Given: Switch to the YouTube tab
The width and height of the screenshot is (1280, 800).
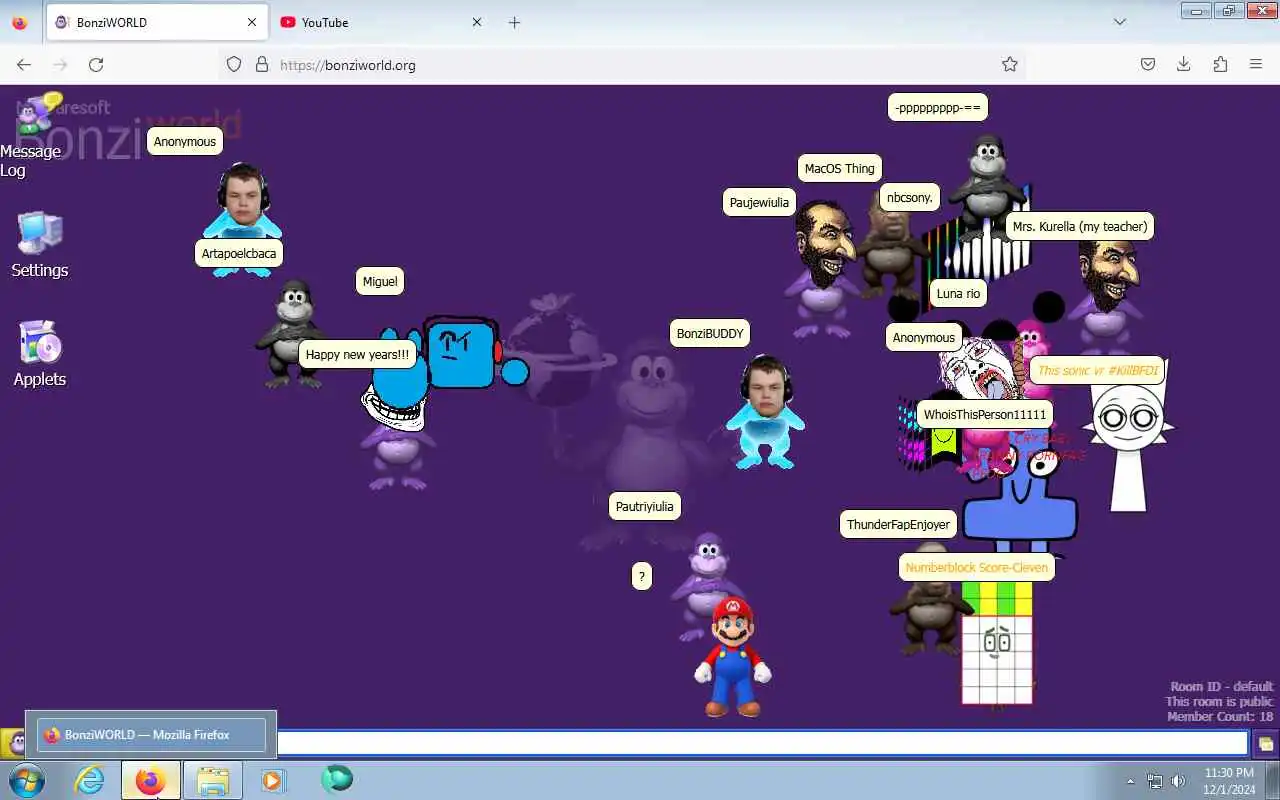Looking at the screenshot, I should tap(380, 22).
